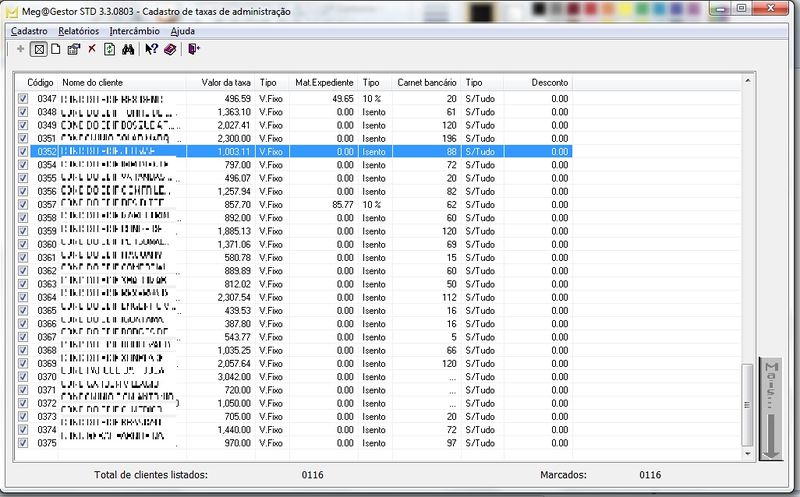Open the Cadastro menu
This screenshot has width=800, height=497.
[x=29, y=31]
